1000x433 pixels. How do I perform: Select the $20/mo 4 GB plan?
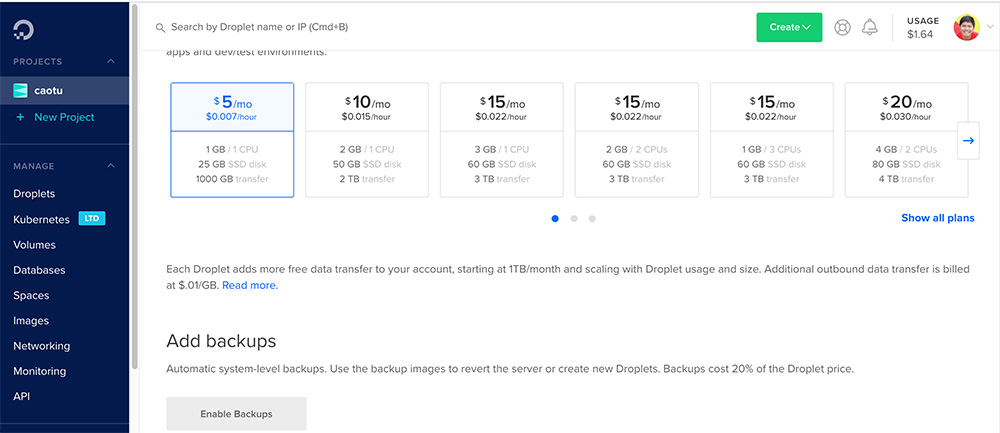click(905, 140)
